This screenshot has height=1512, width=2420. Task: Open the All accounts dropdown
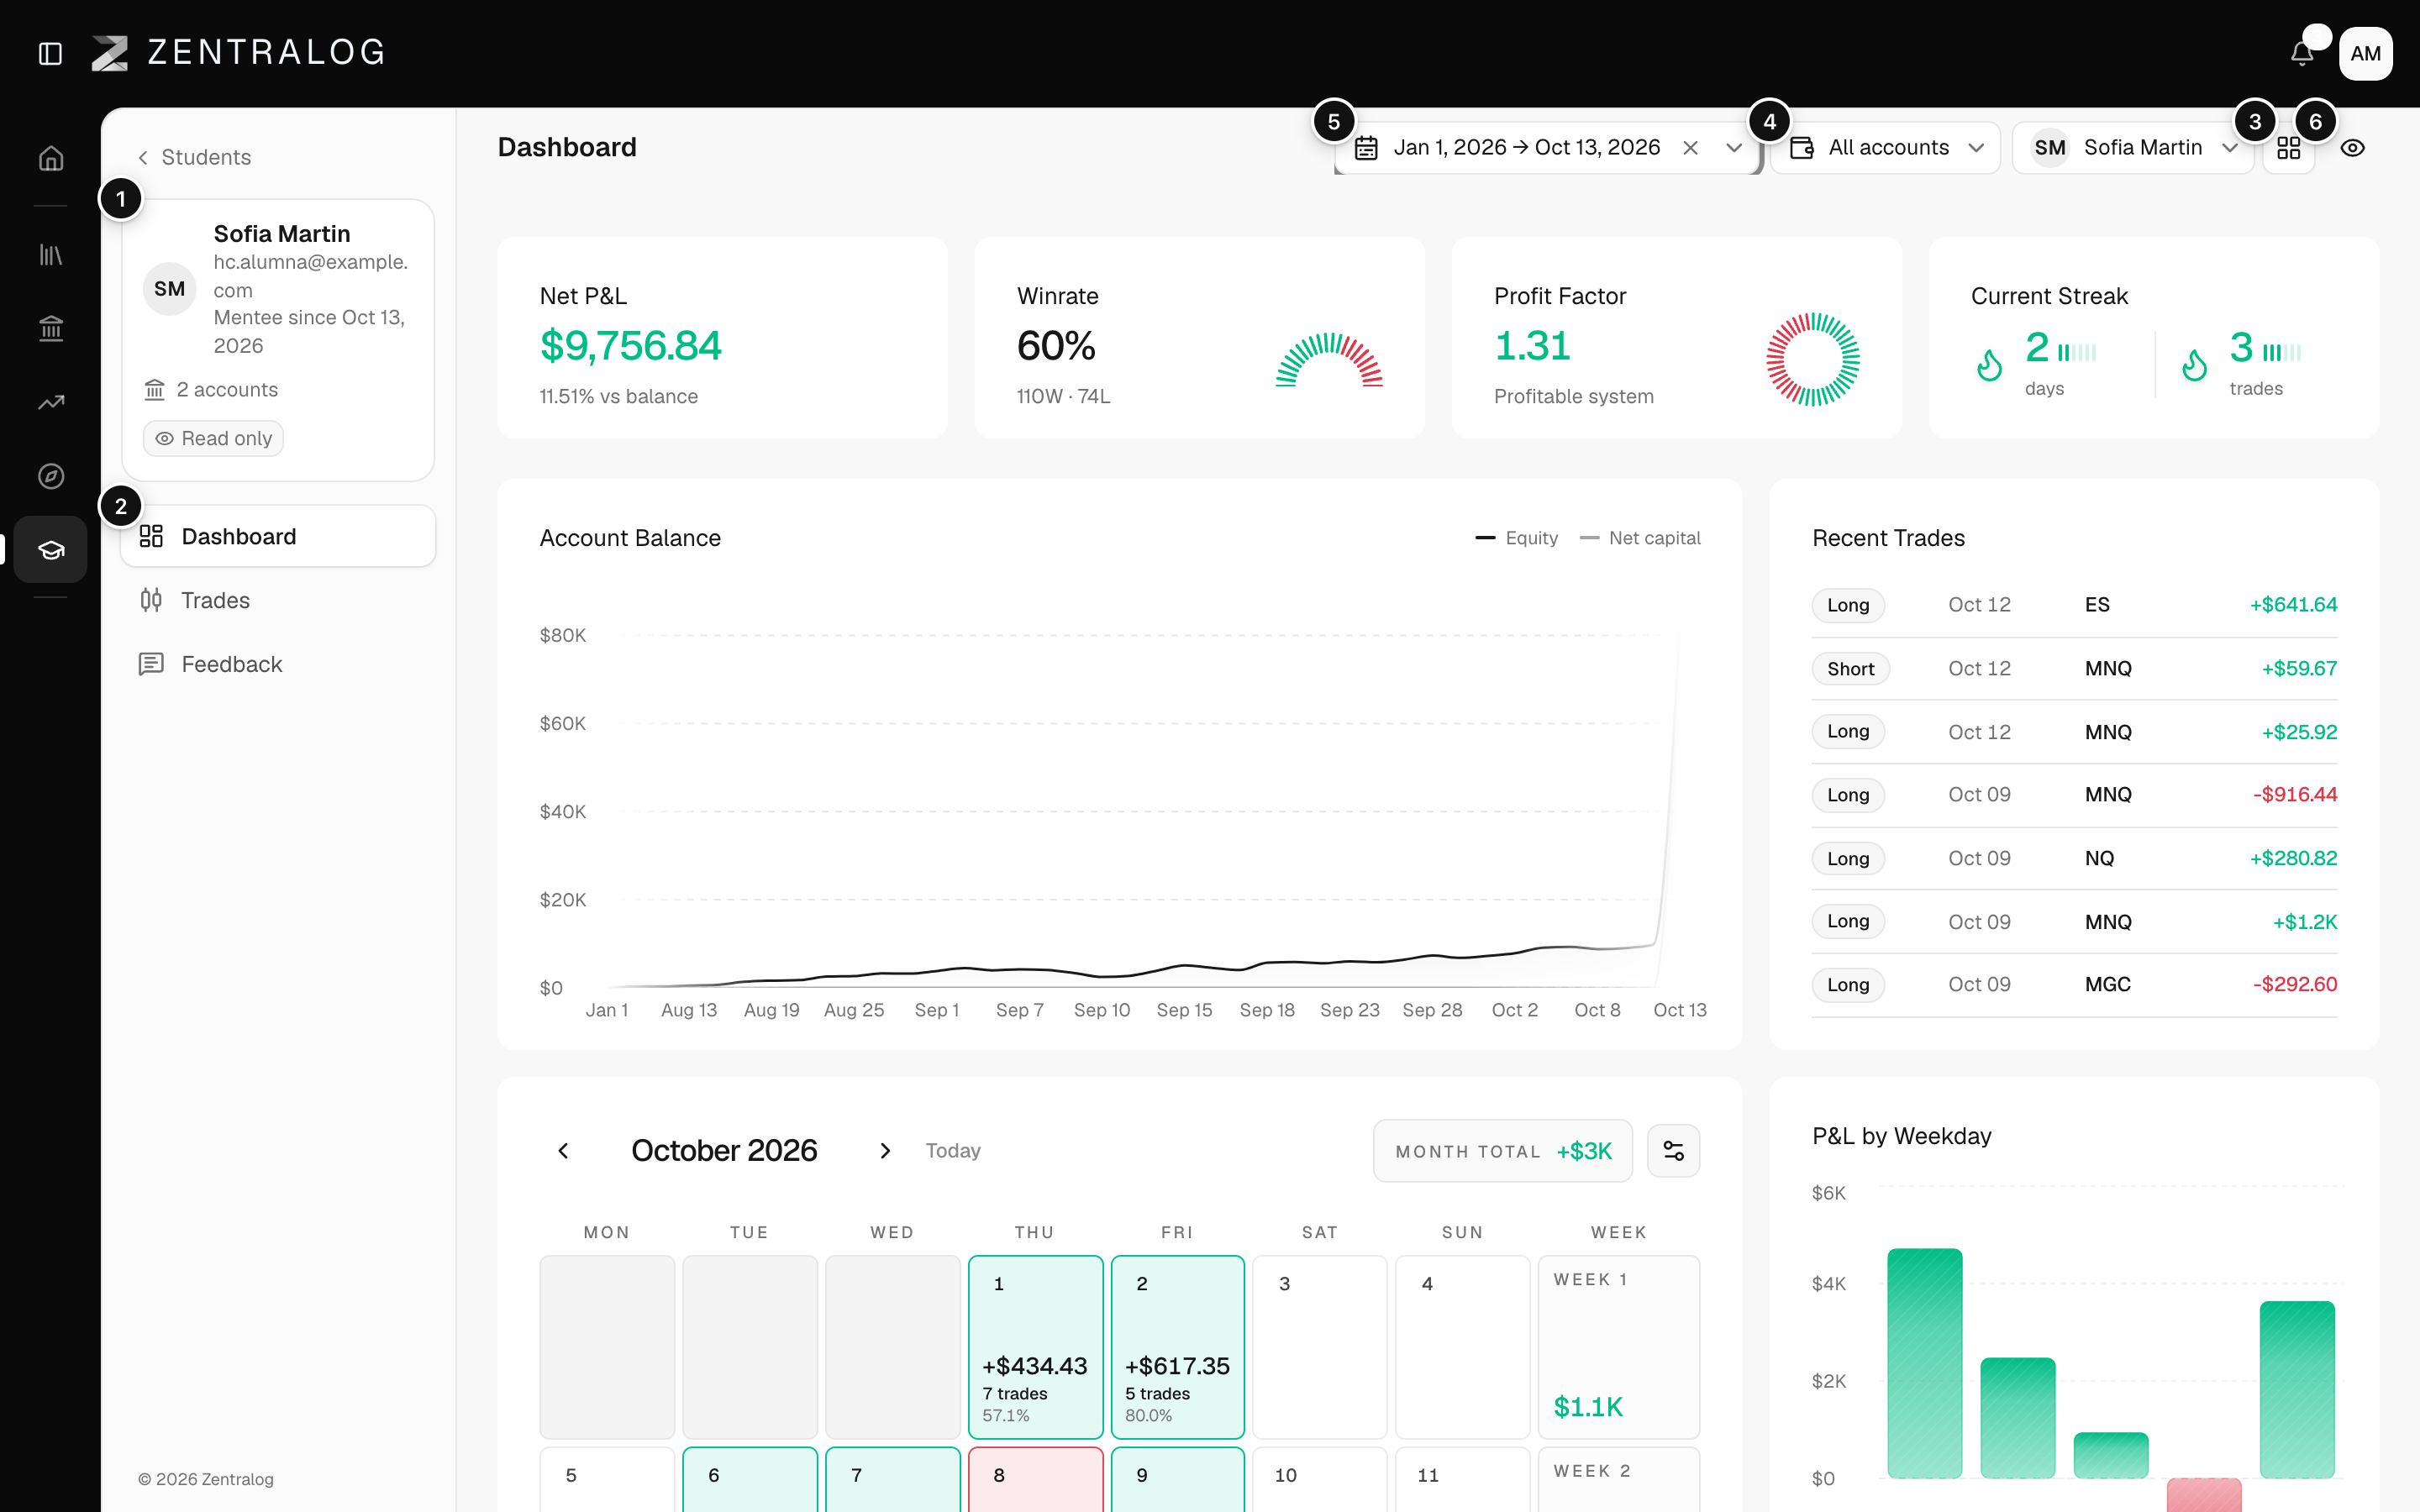click(x=1885, y=148)
